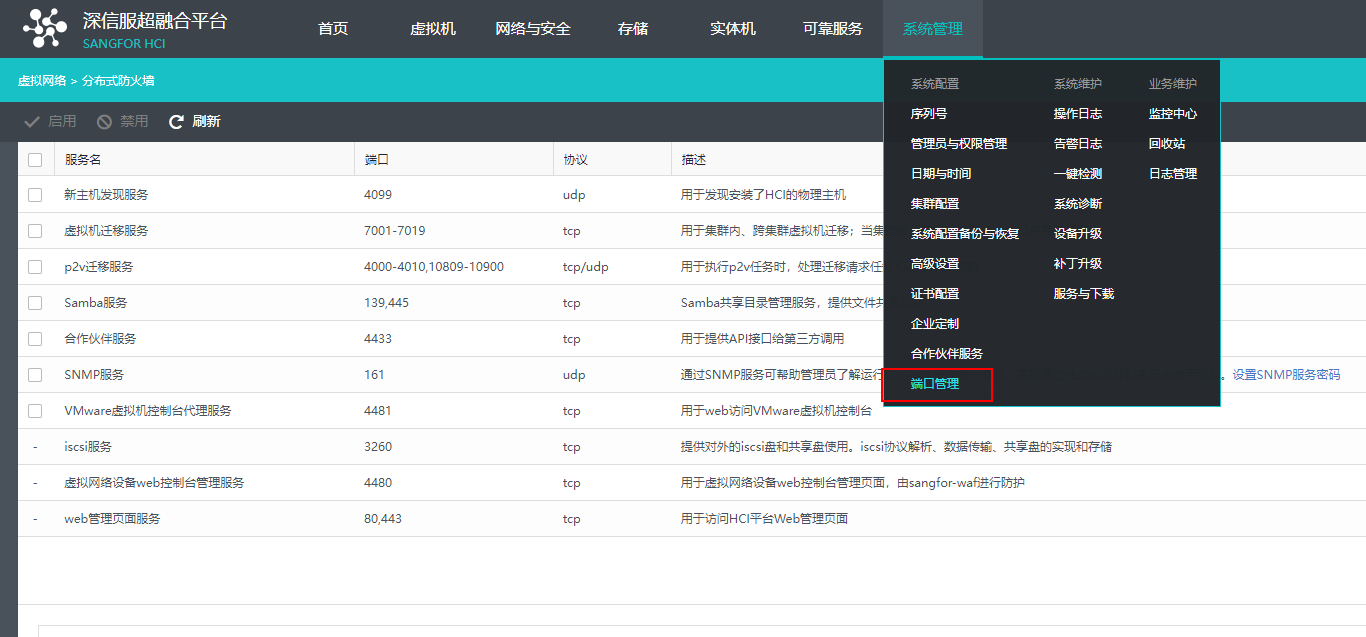Click the Sangfor HCI logo icon
Image resolution: width=1366 pixels, height=637 pixels.
44,28
